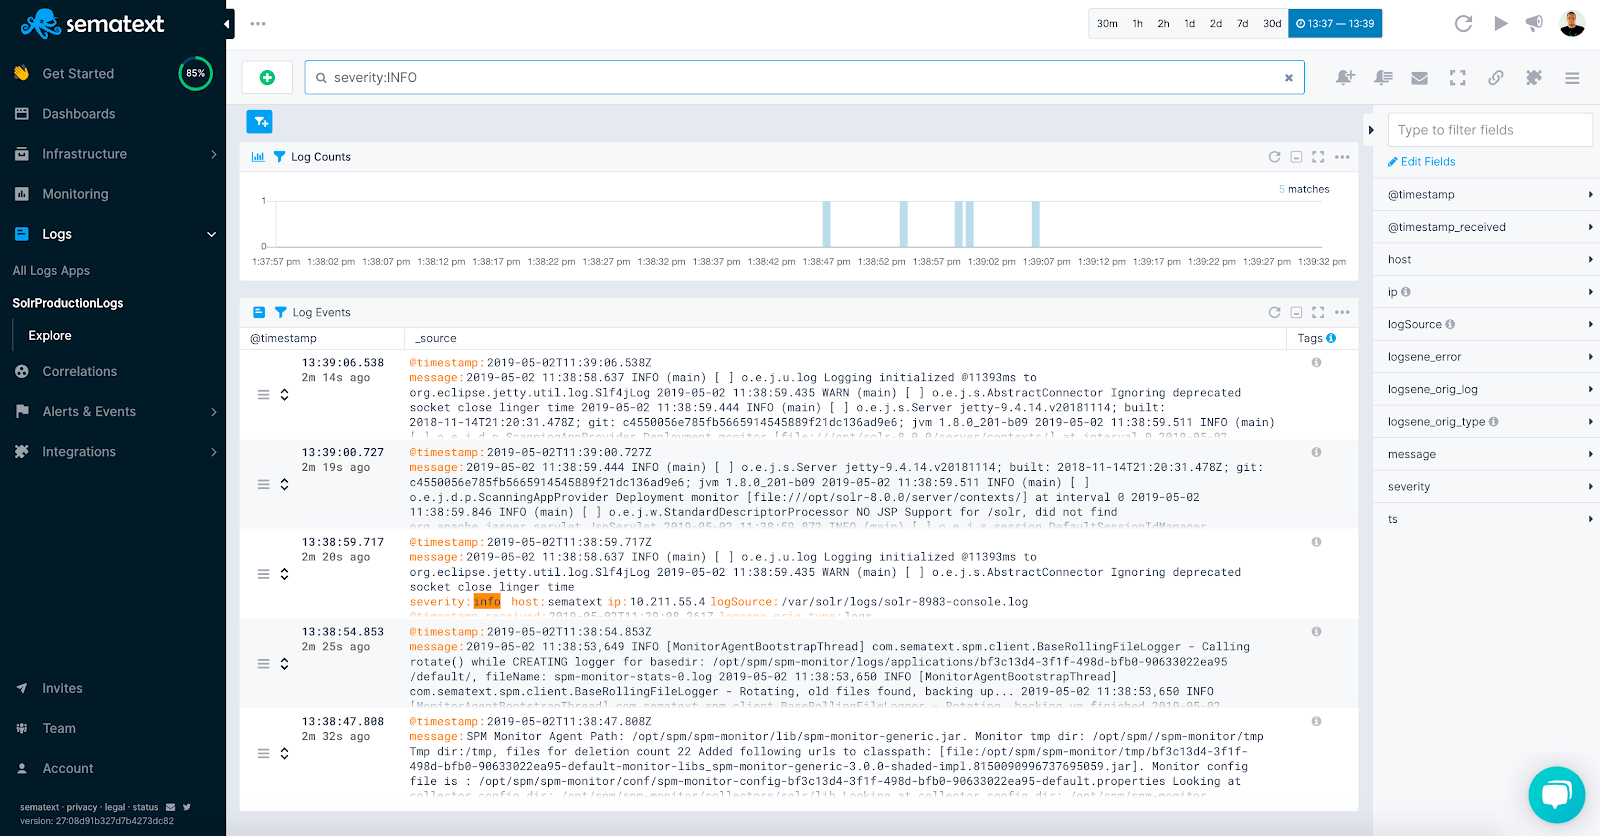
Task: Expand the @timestamp field
Action: tap(1590, 195)
